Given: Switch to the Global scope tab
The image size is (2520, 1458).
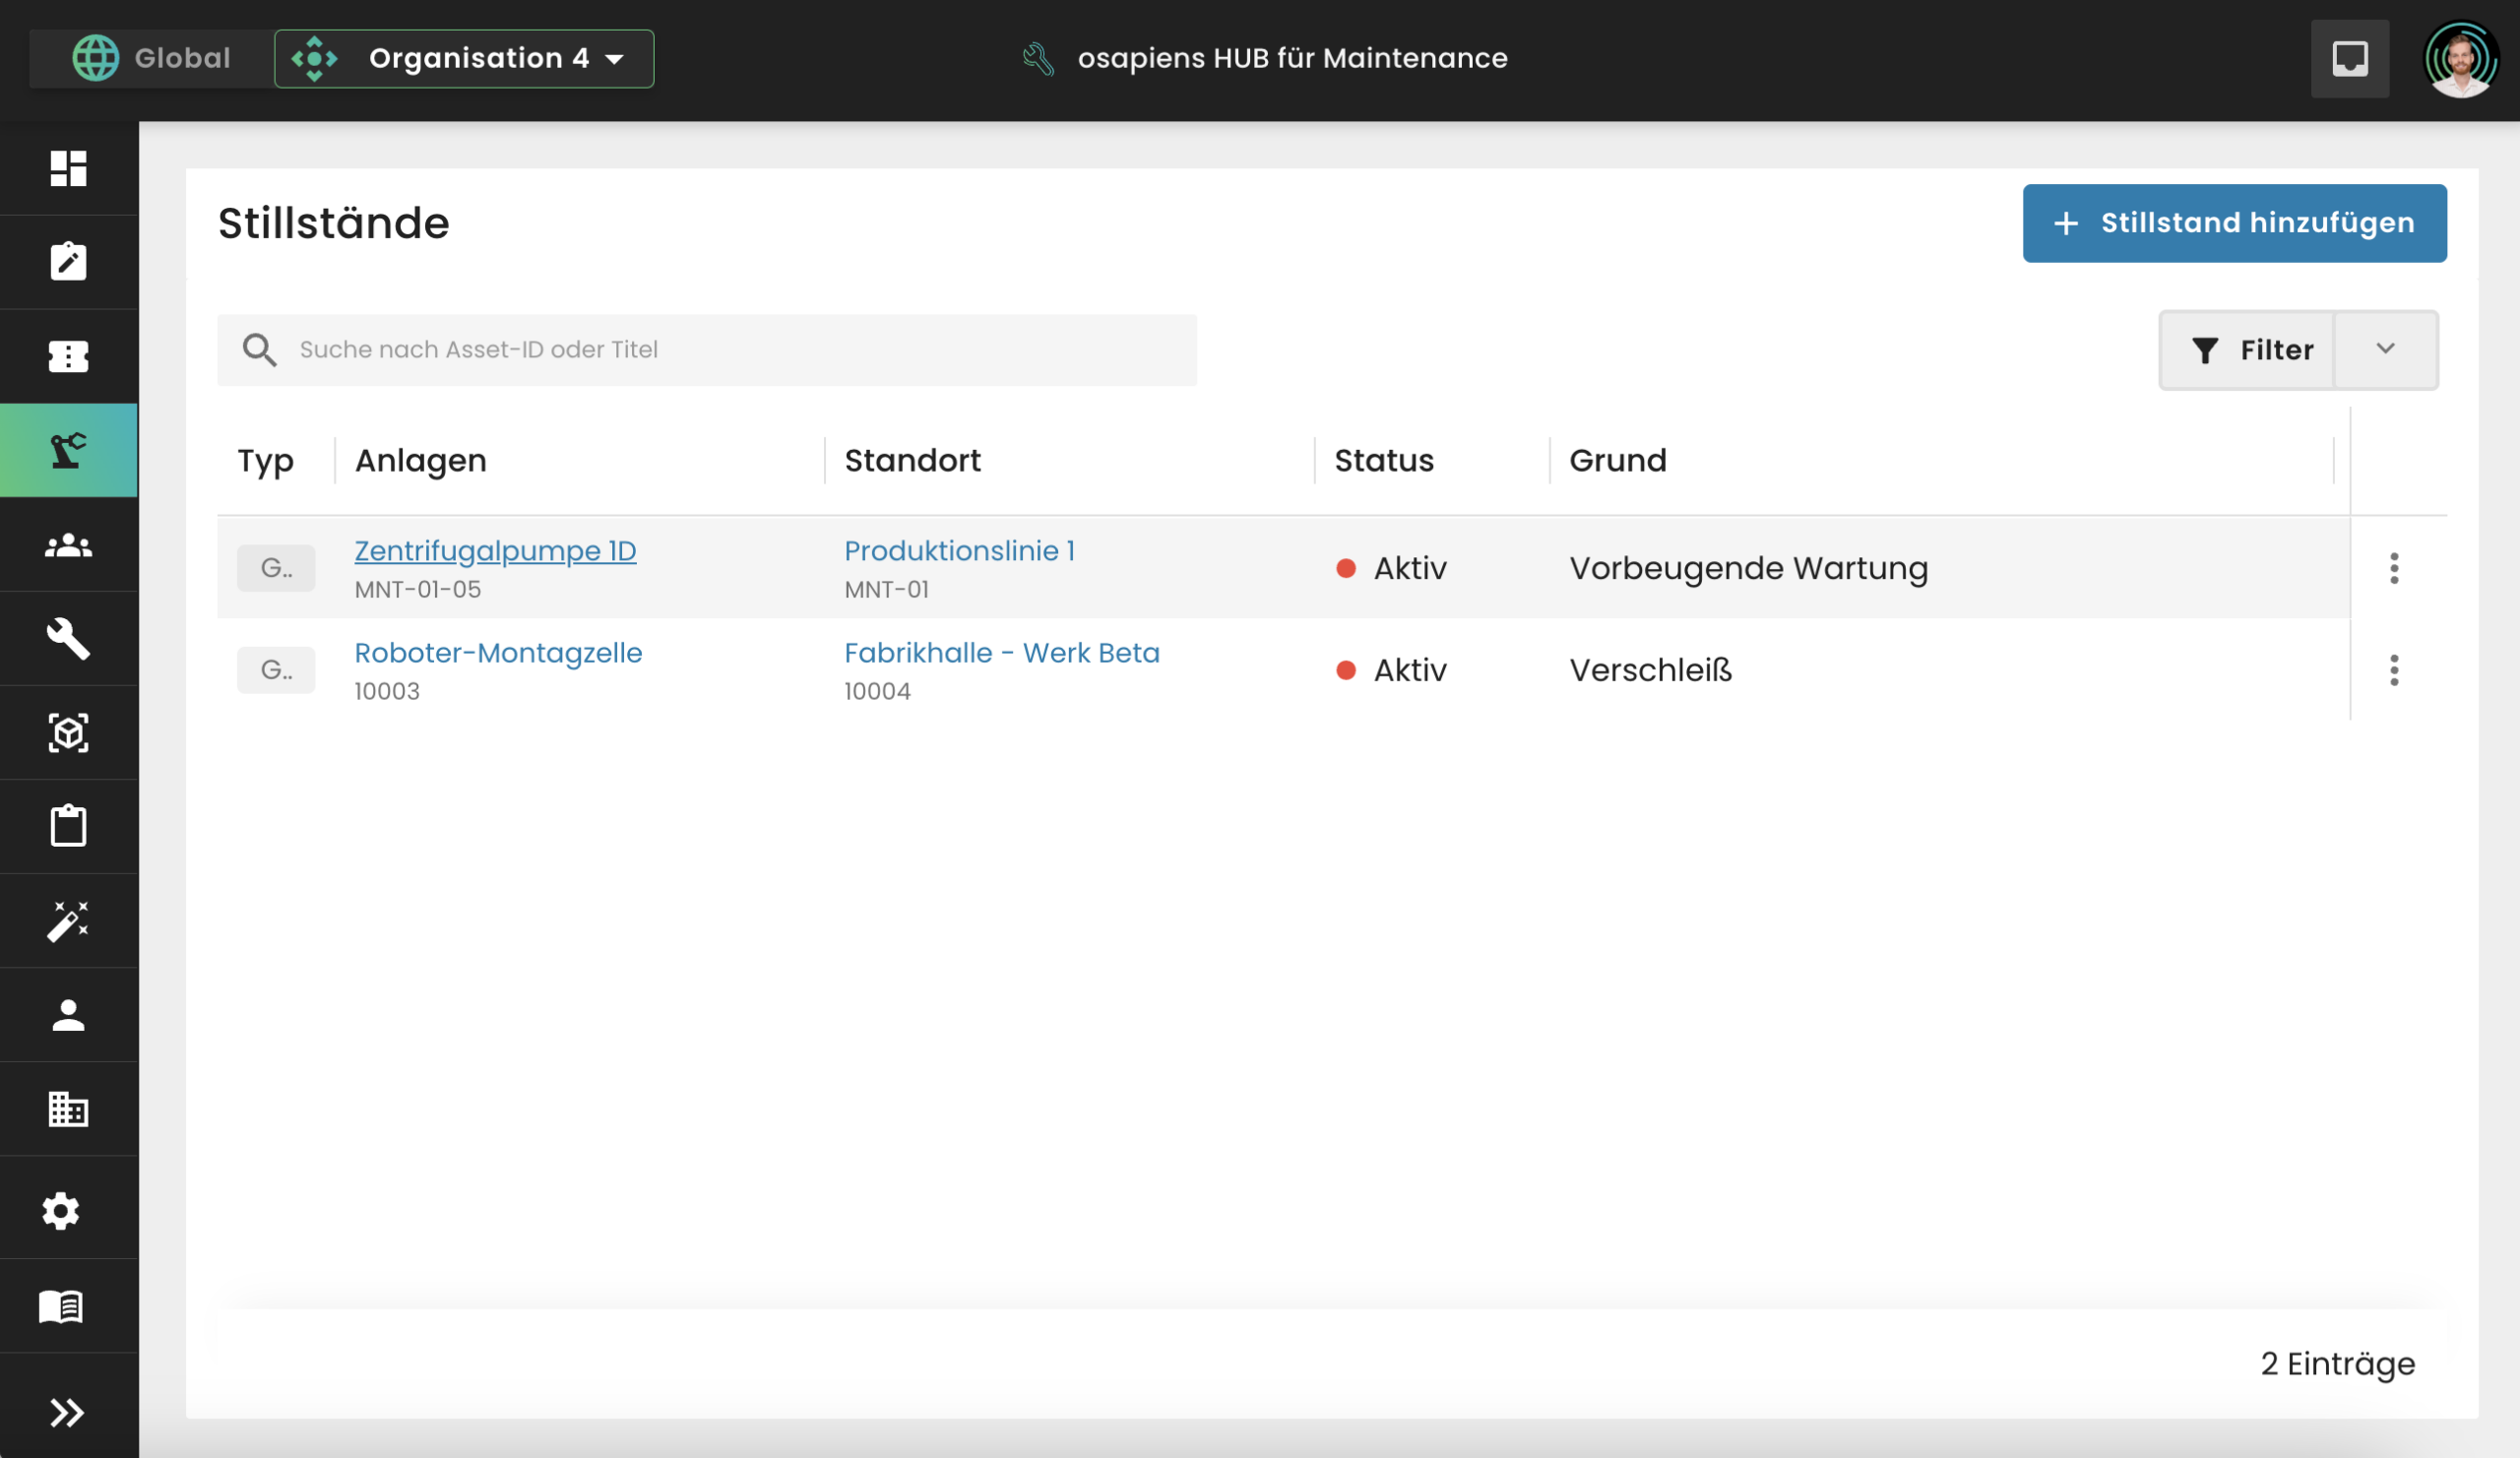Looking at the screenshot, I should [x=152, y=59].
